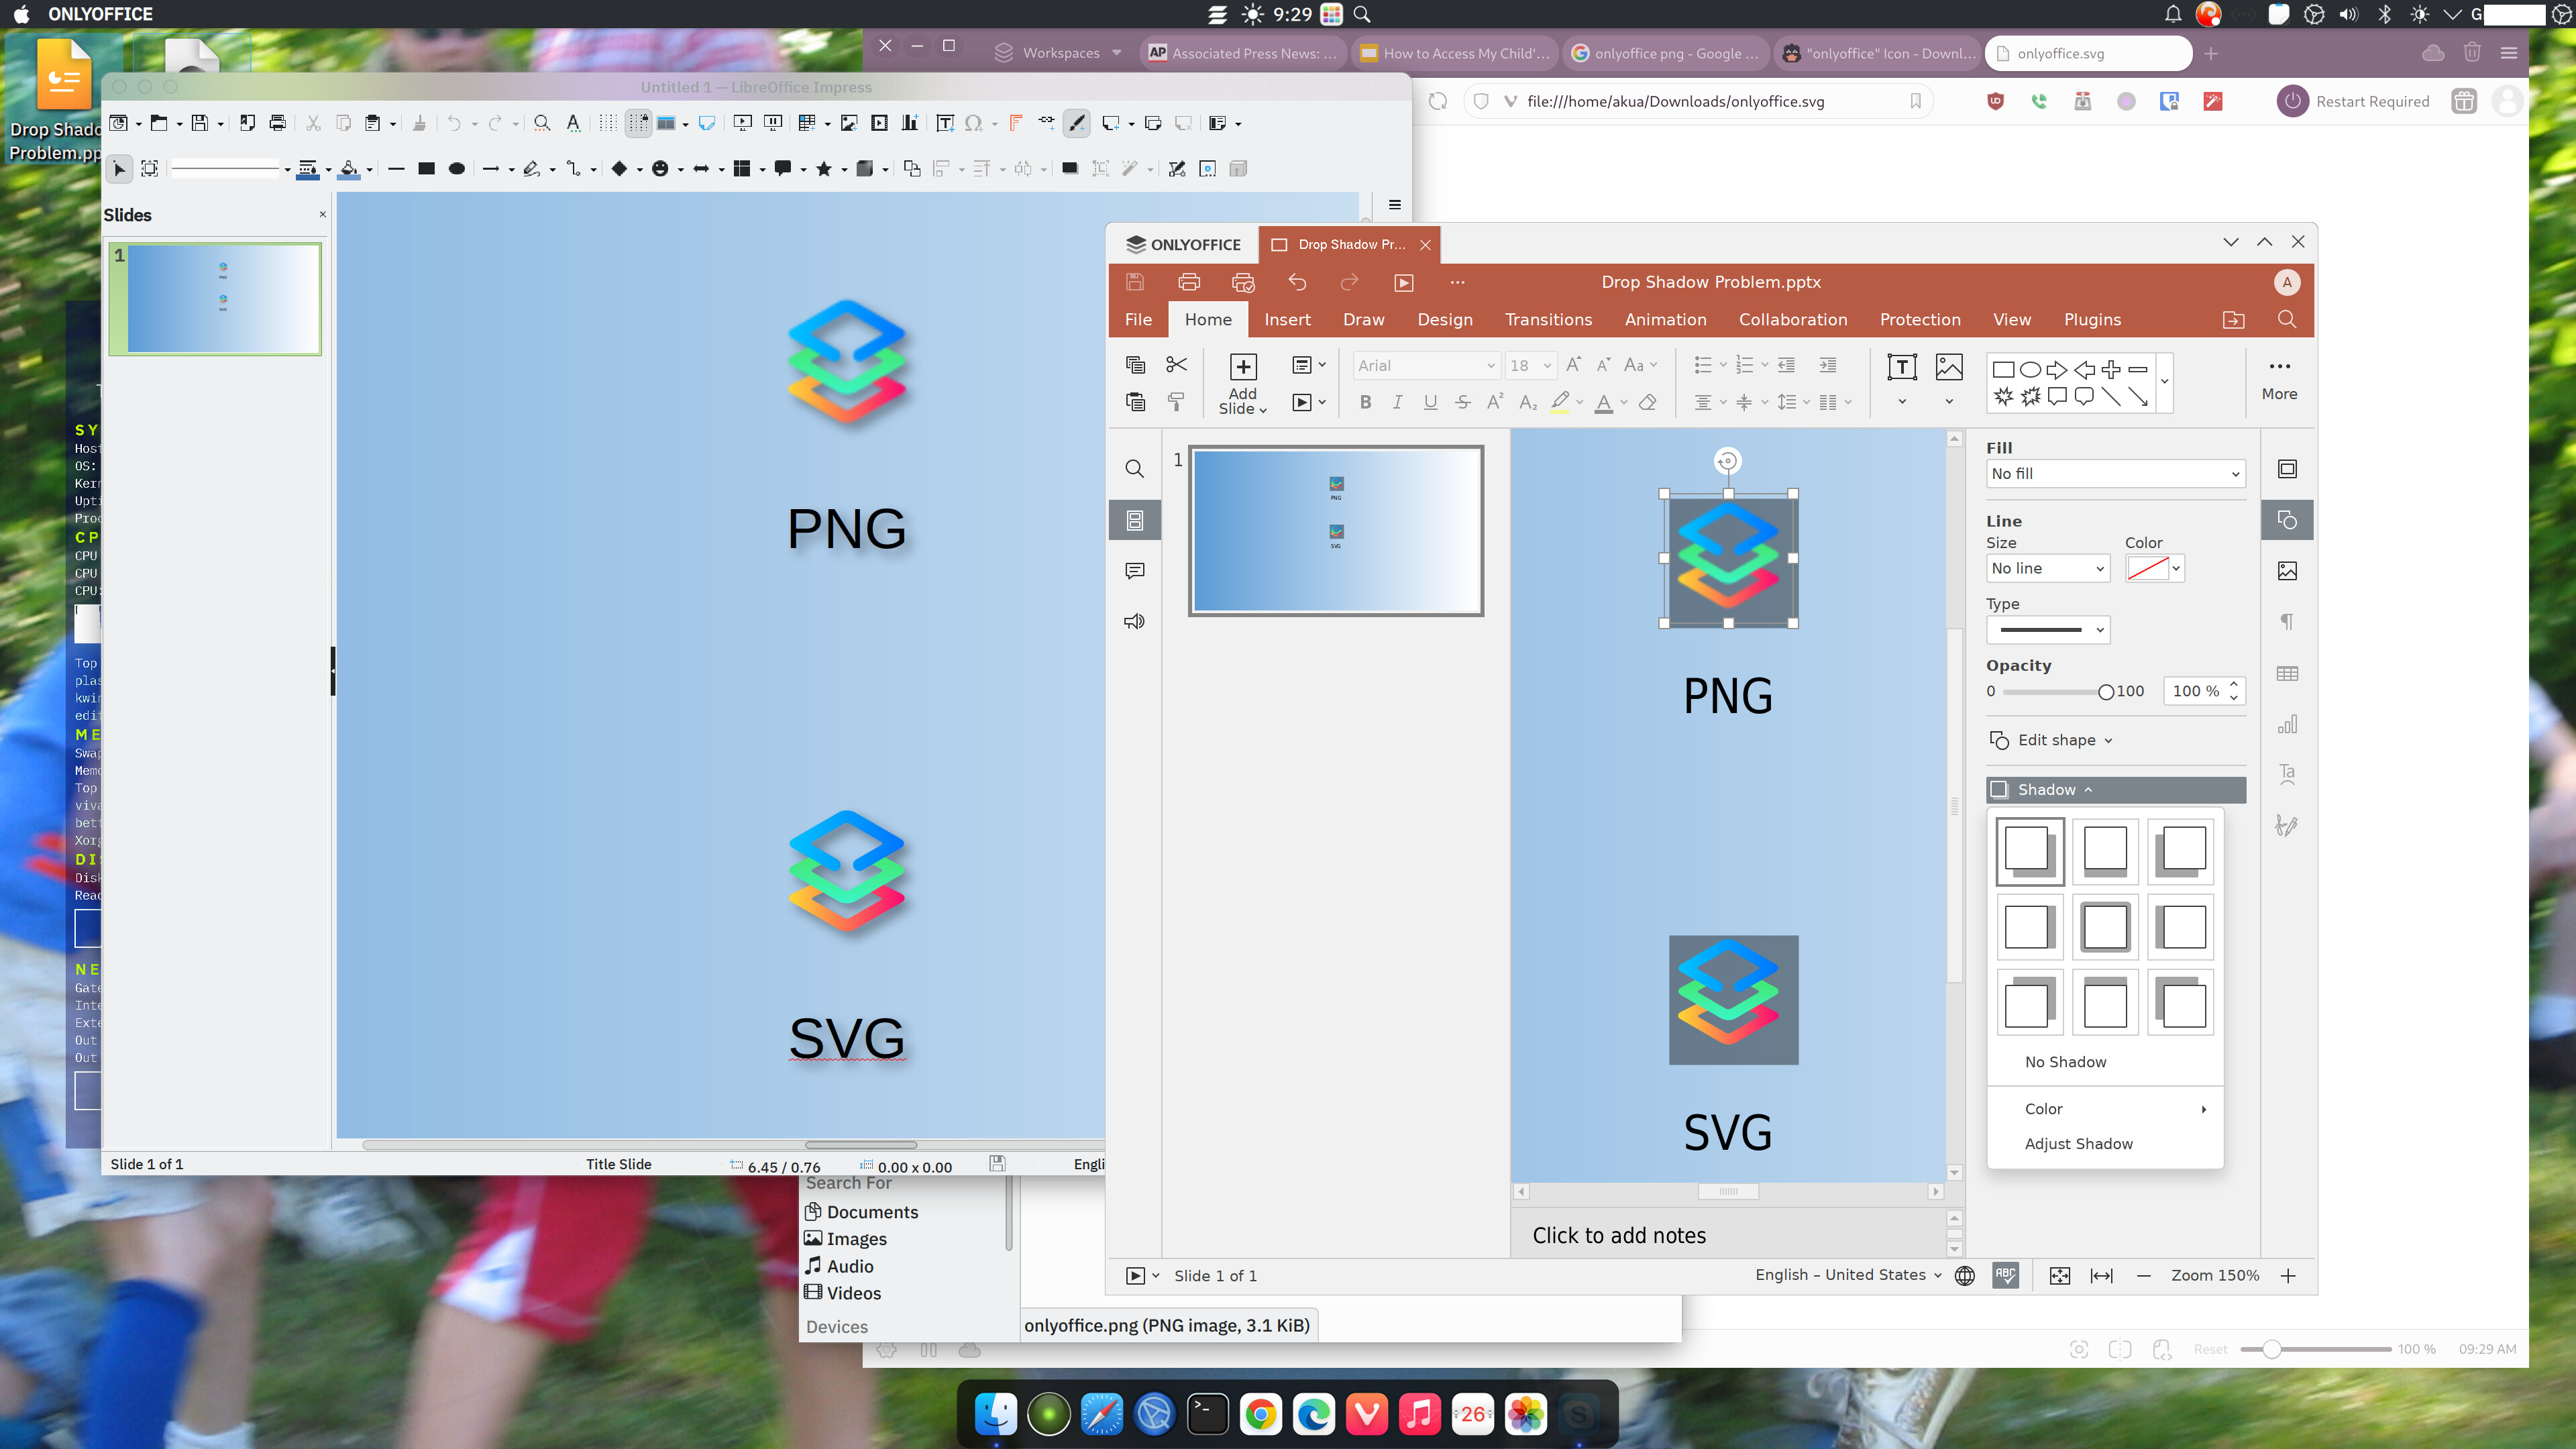Click the Feedback megaphone sidebar icon
The image size is (2576, 1449).
click(x=1134, y=622)
